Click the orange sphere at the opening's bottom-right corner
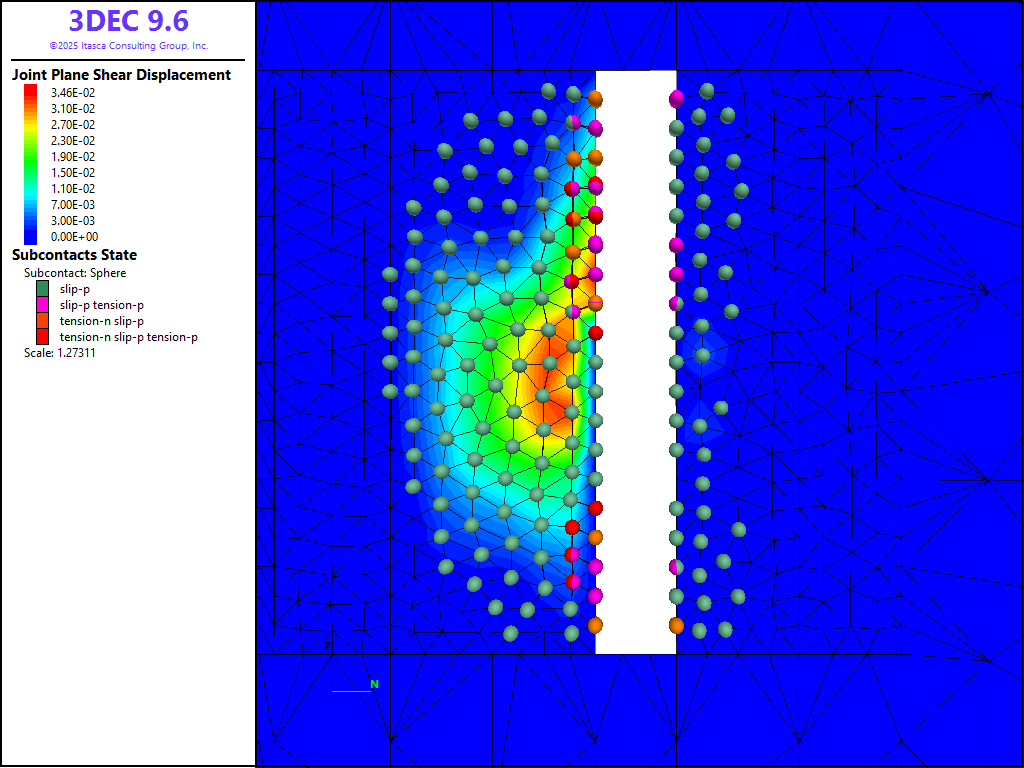 pos(676,625)
